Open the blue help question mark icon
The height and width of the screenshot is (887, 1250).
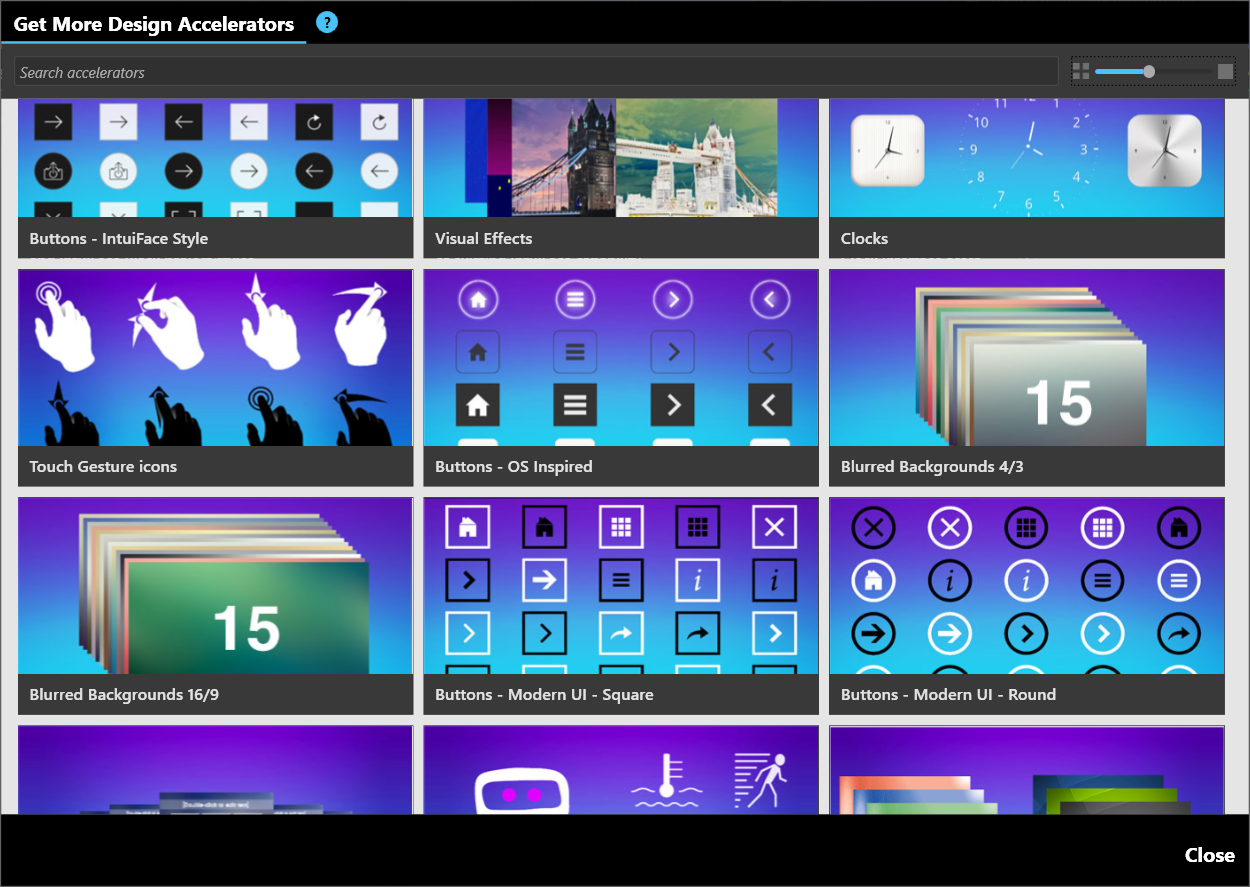327,23
